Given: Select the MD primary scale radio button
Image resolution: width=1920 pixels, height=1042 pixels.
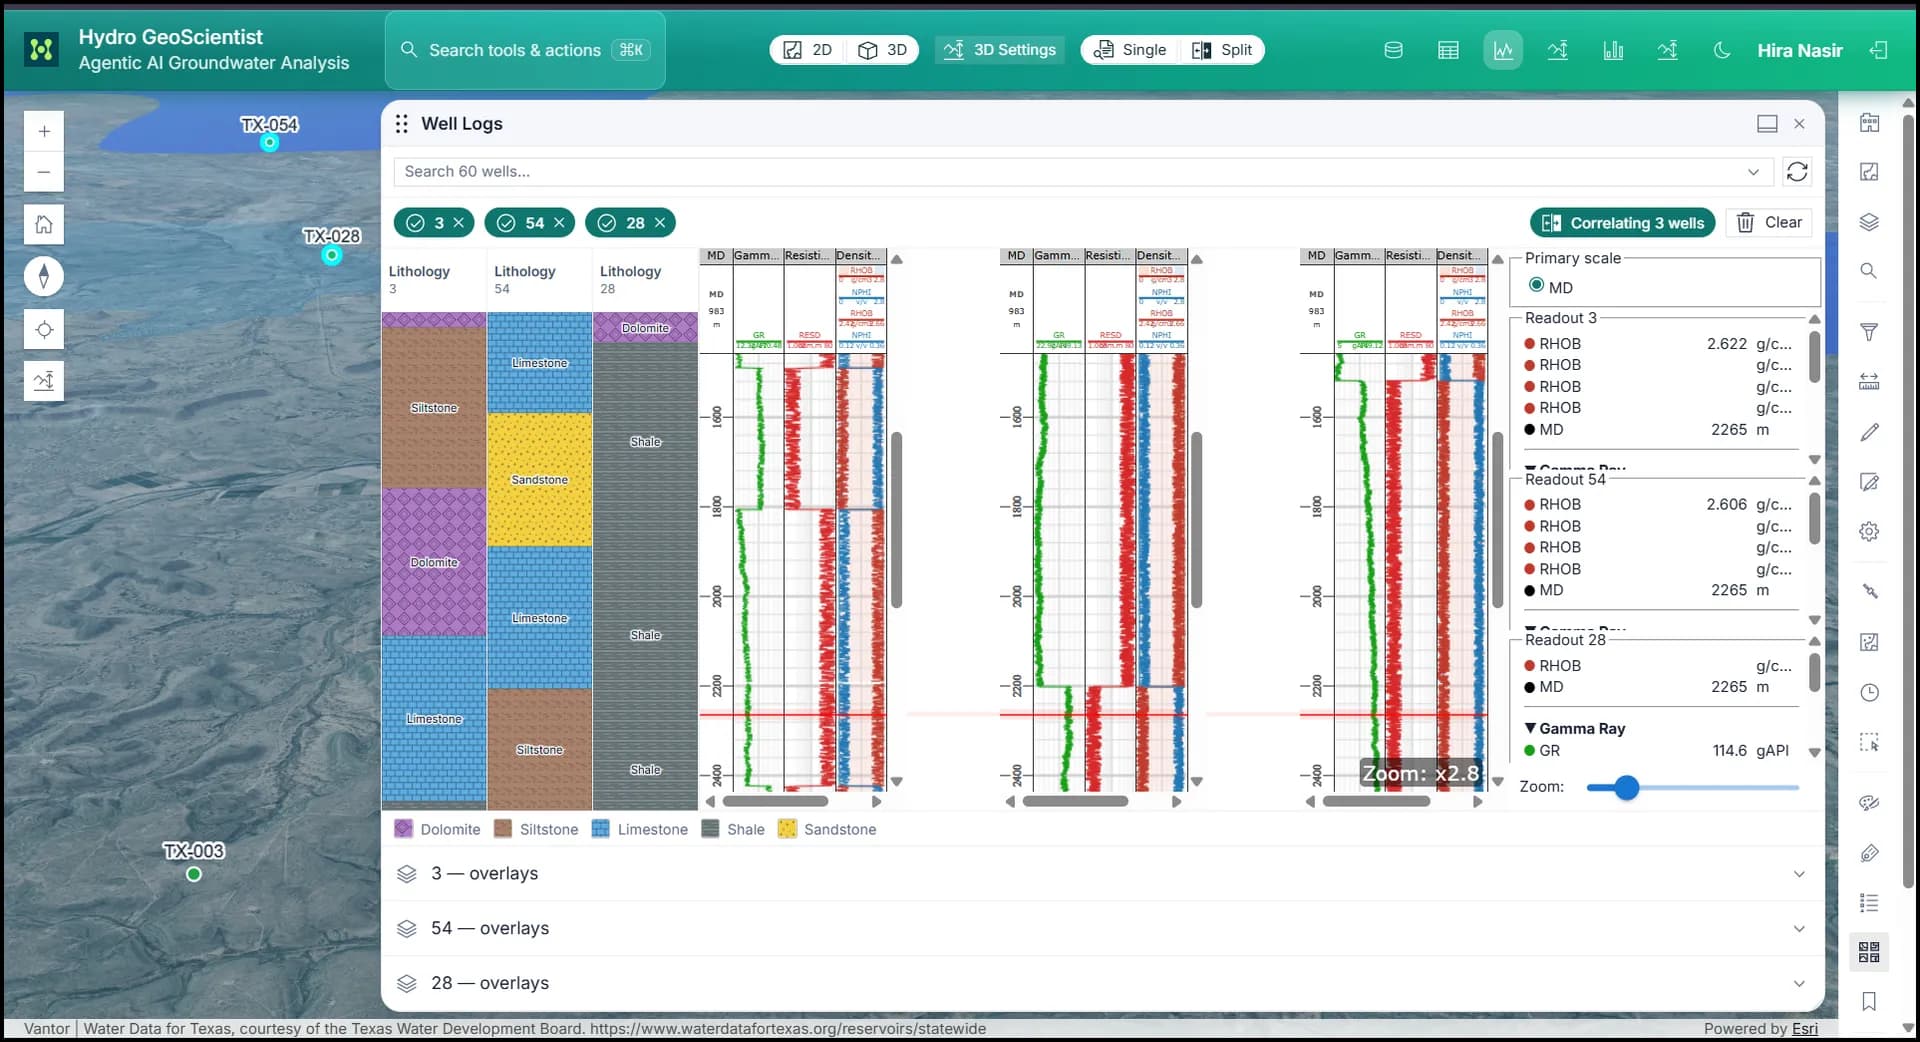Looking at the screenshot, I should 1537,286.
